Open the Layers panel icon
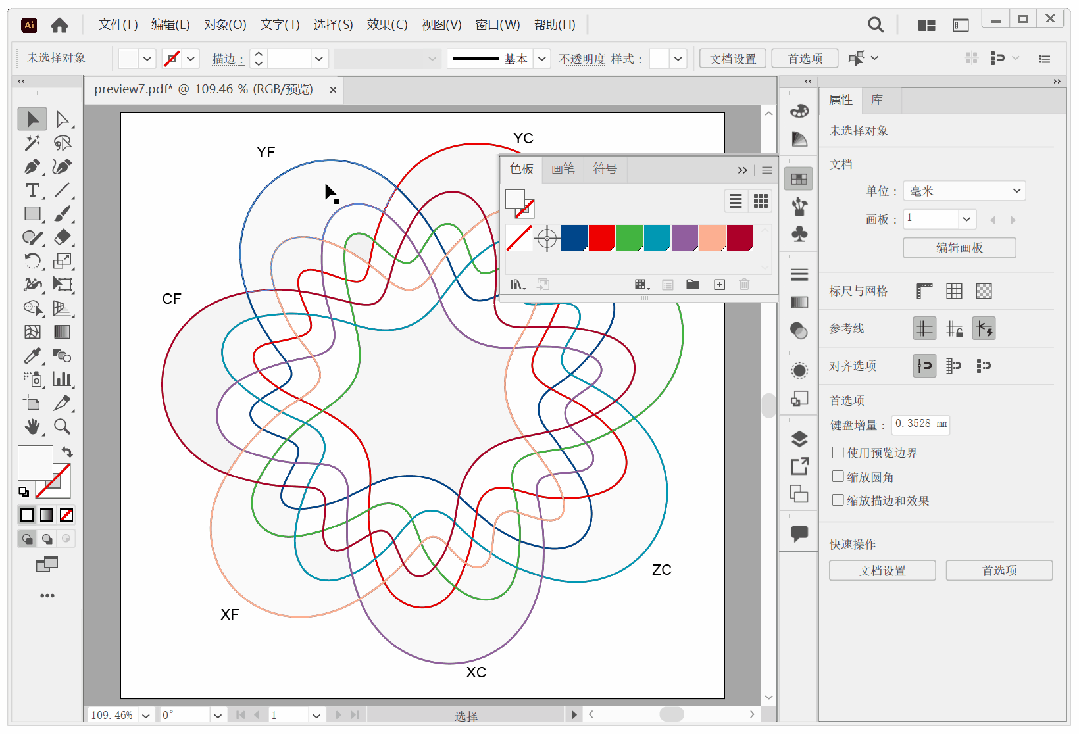The width and height of the screenshot is (1079, 734). [799, 439]
